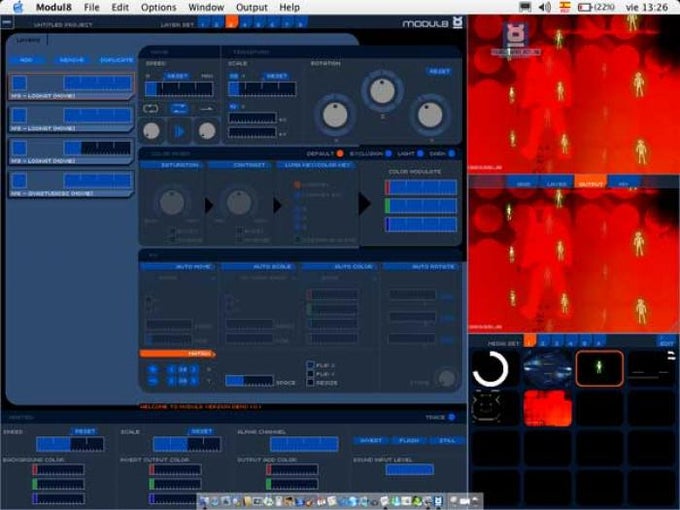Click the Saturation knob
The height and width of the screenshot is (510, 680).
click(x=172, y=203)
